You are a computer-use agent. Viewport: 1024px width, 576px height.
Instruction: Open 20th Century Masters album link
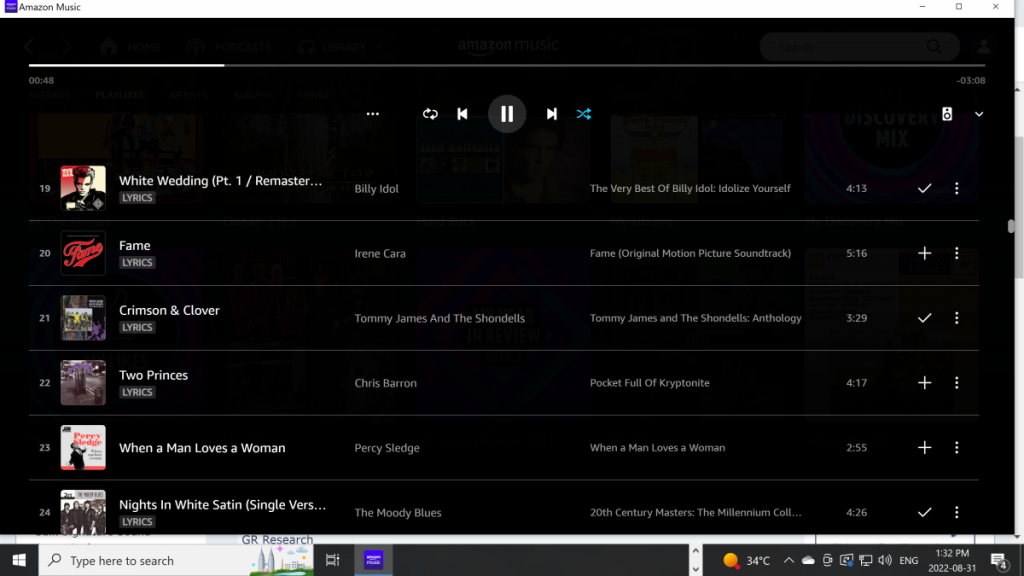(696, 513)
